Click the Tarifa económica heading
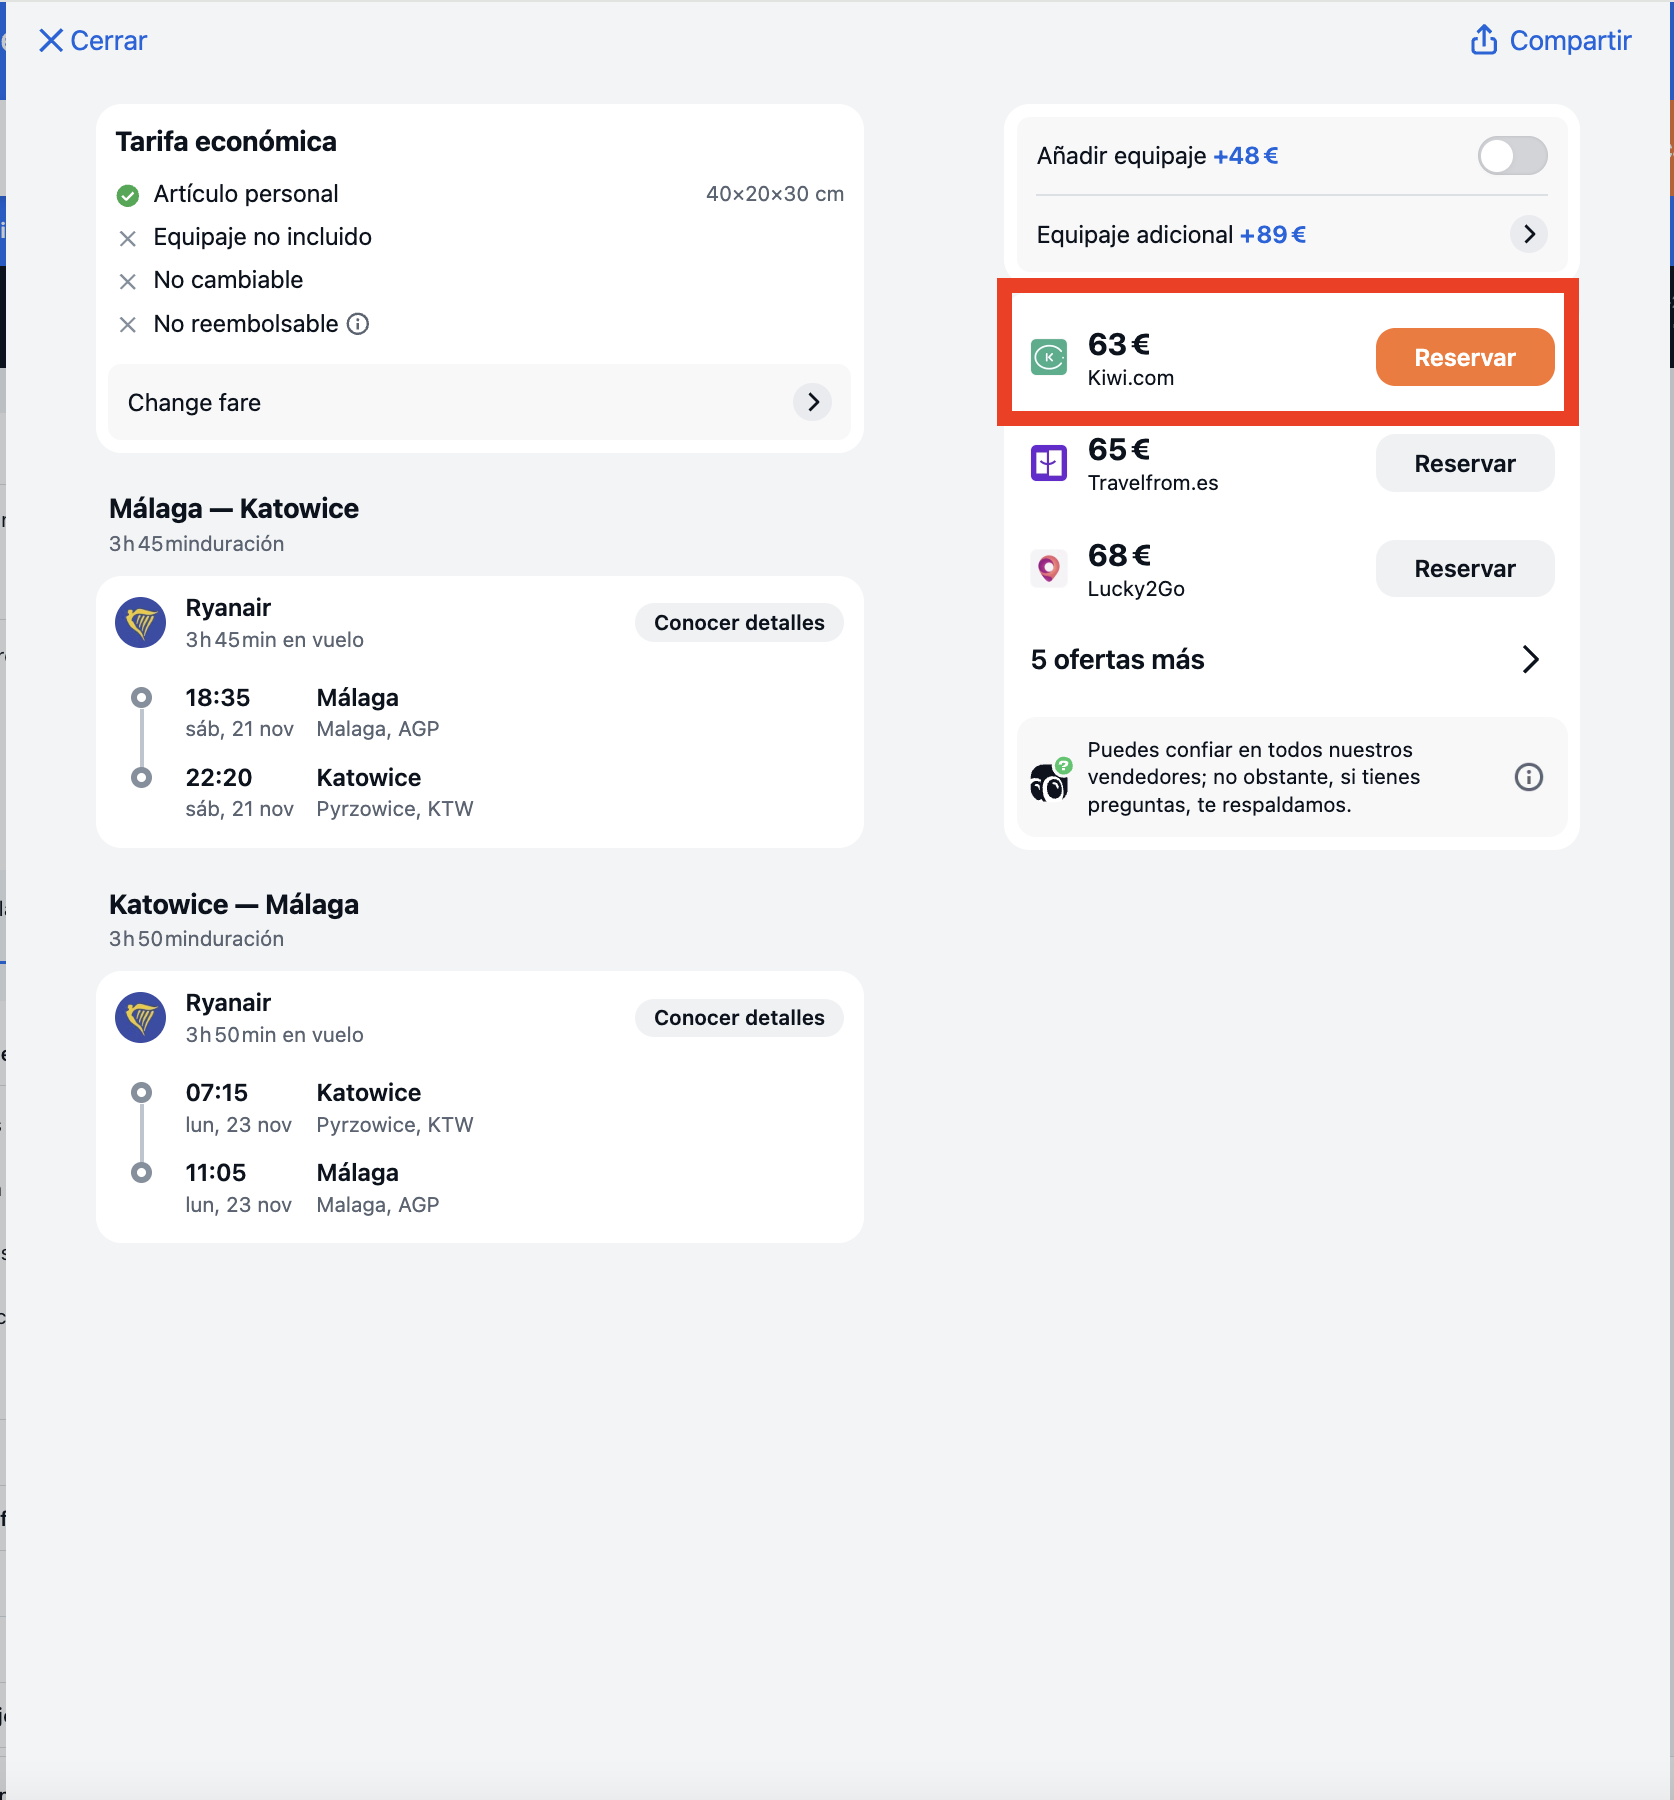 click(x=226, y=142)
